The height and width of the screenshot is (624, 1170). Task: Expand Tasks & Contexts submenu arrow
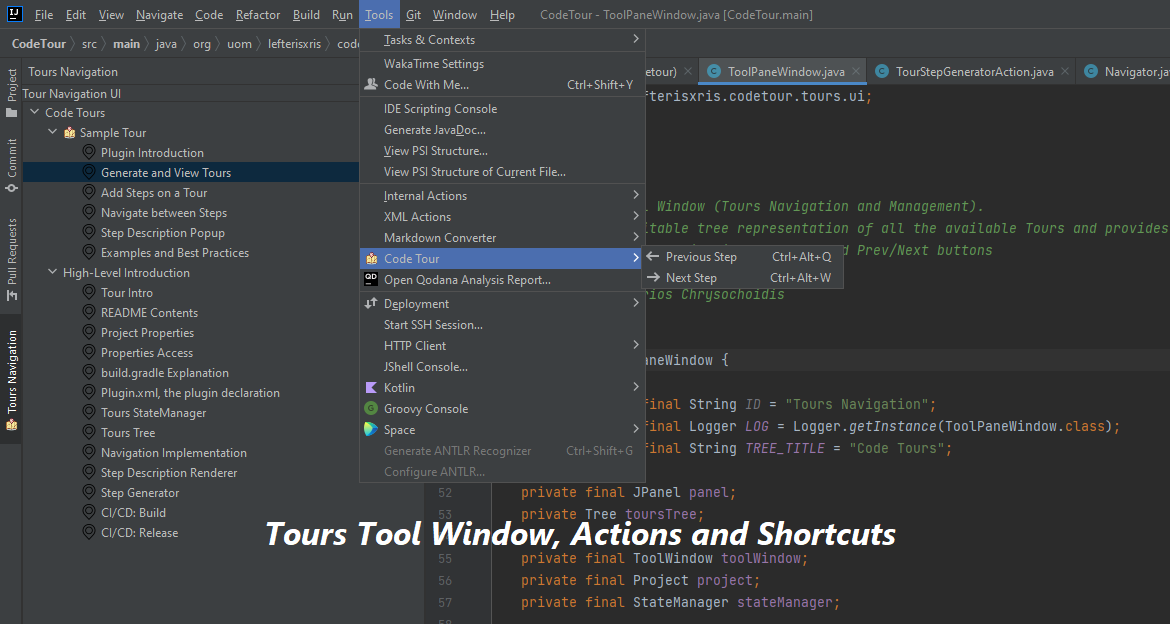pos(636,39)
